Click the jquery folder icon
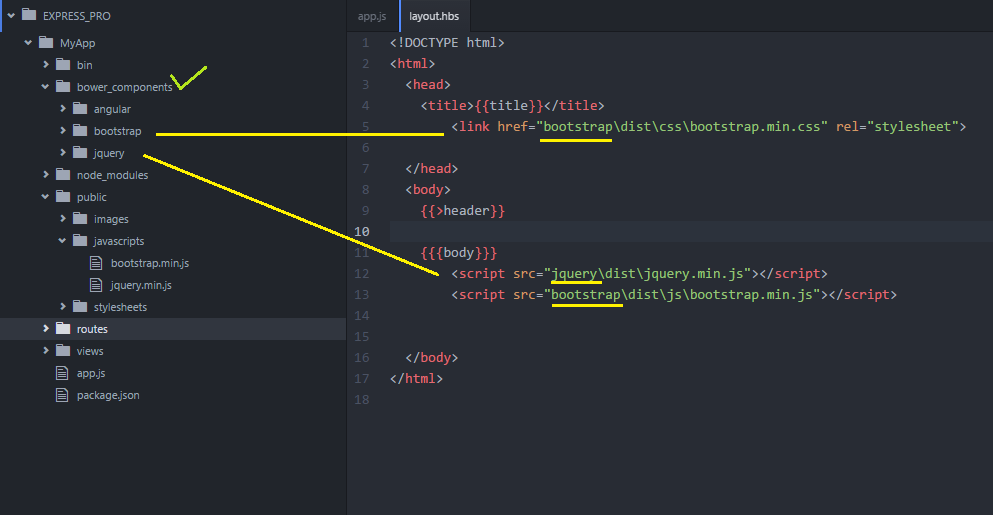Screen dimensions: 993x515 [80, 152]
